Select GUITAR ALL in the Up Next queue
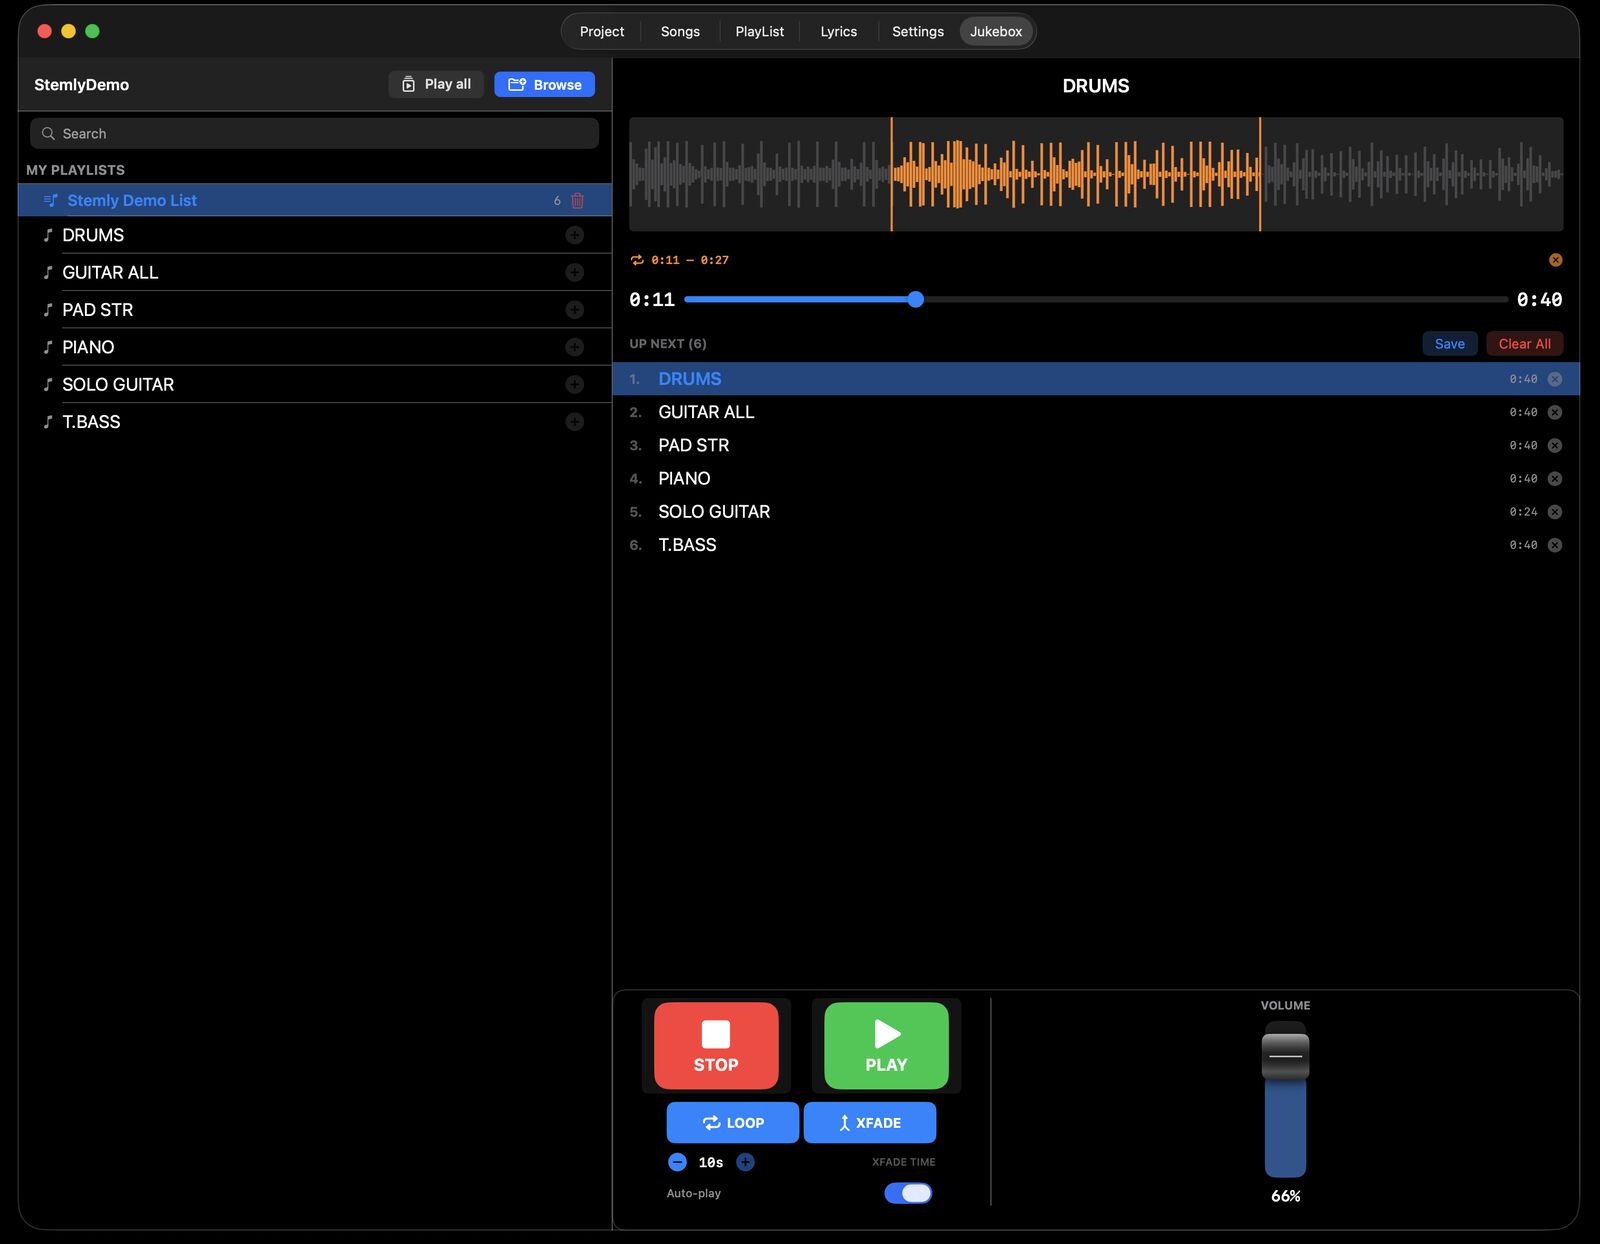The height and width of the screenshot is (1244, 1600). [1096, 412]
